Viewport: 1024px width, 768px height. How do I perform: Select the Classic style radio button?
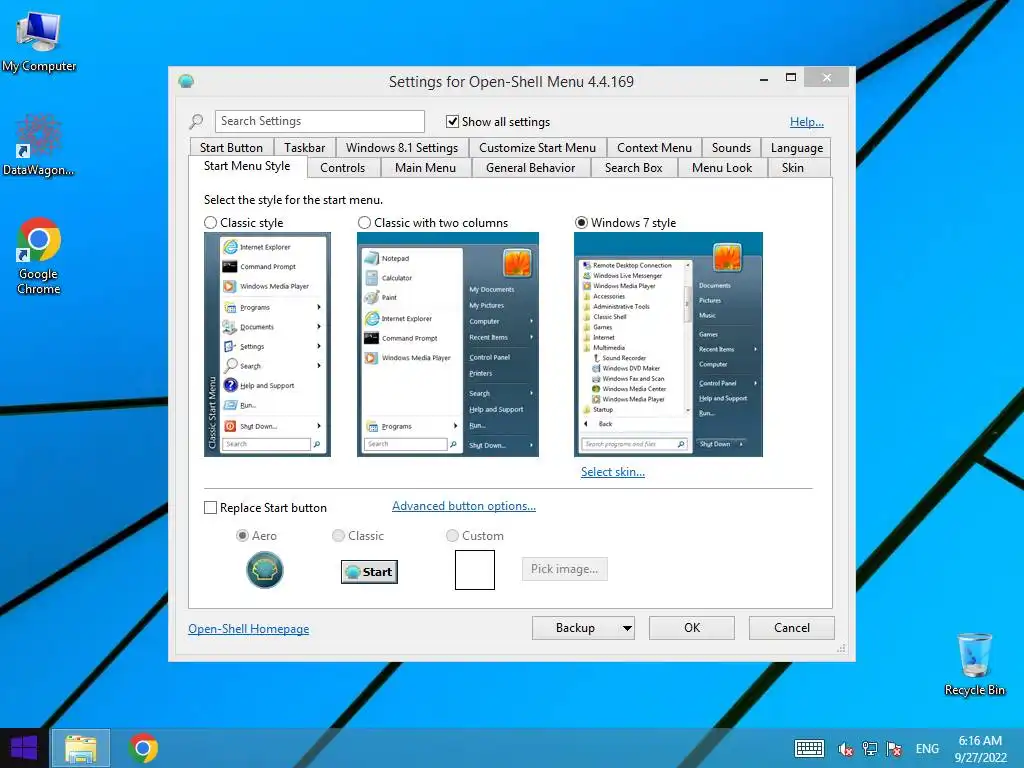click(210, 223)
